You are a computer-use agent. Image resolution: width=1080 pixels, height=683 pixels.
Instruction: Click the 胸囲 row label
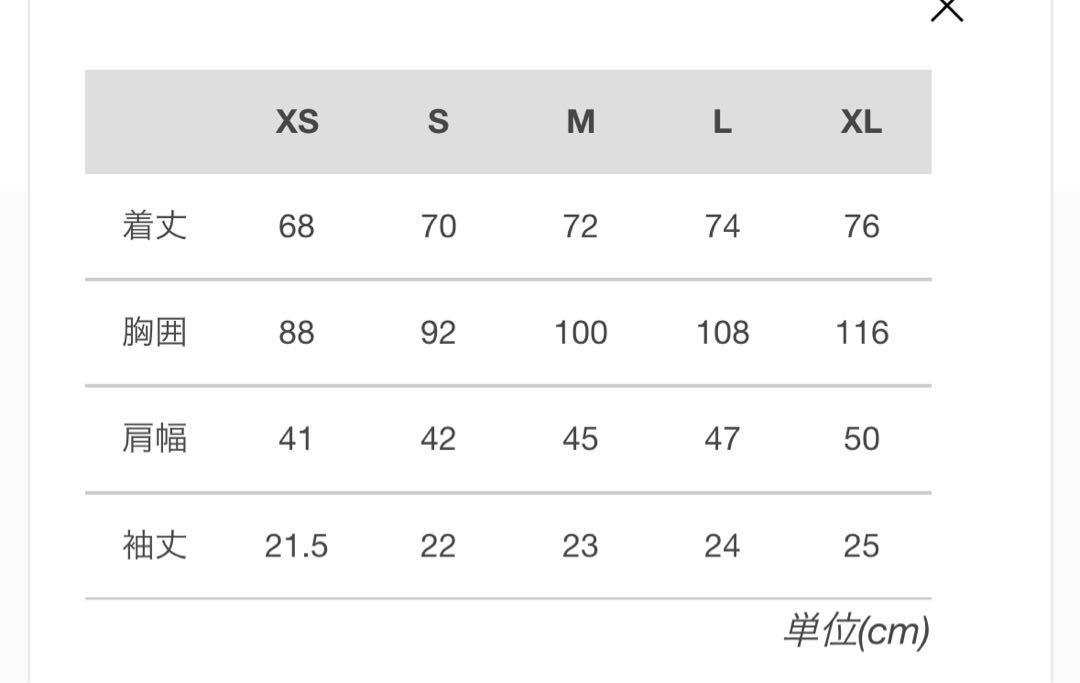154,332
